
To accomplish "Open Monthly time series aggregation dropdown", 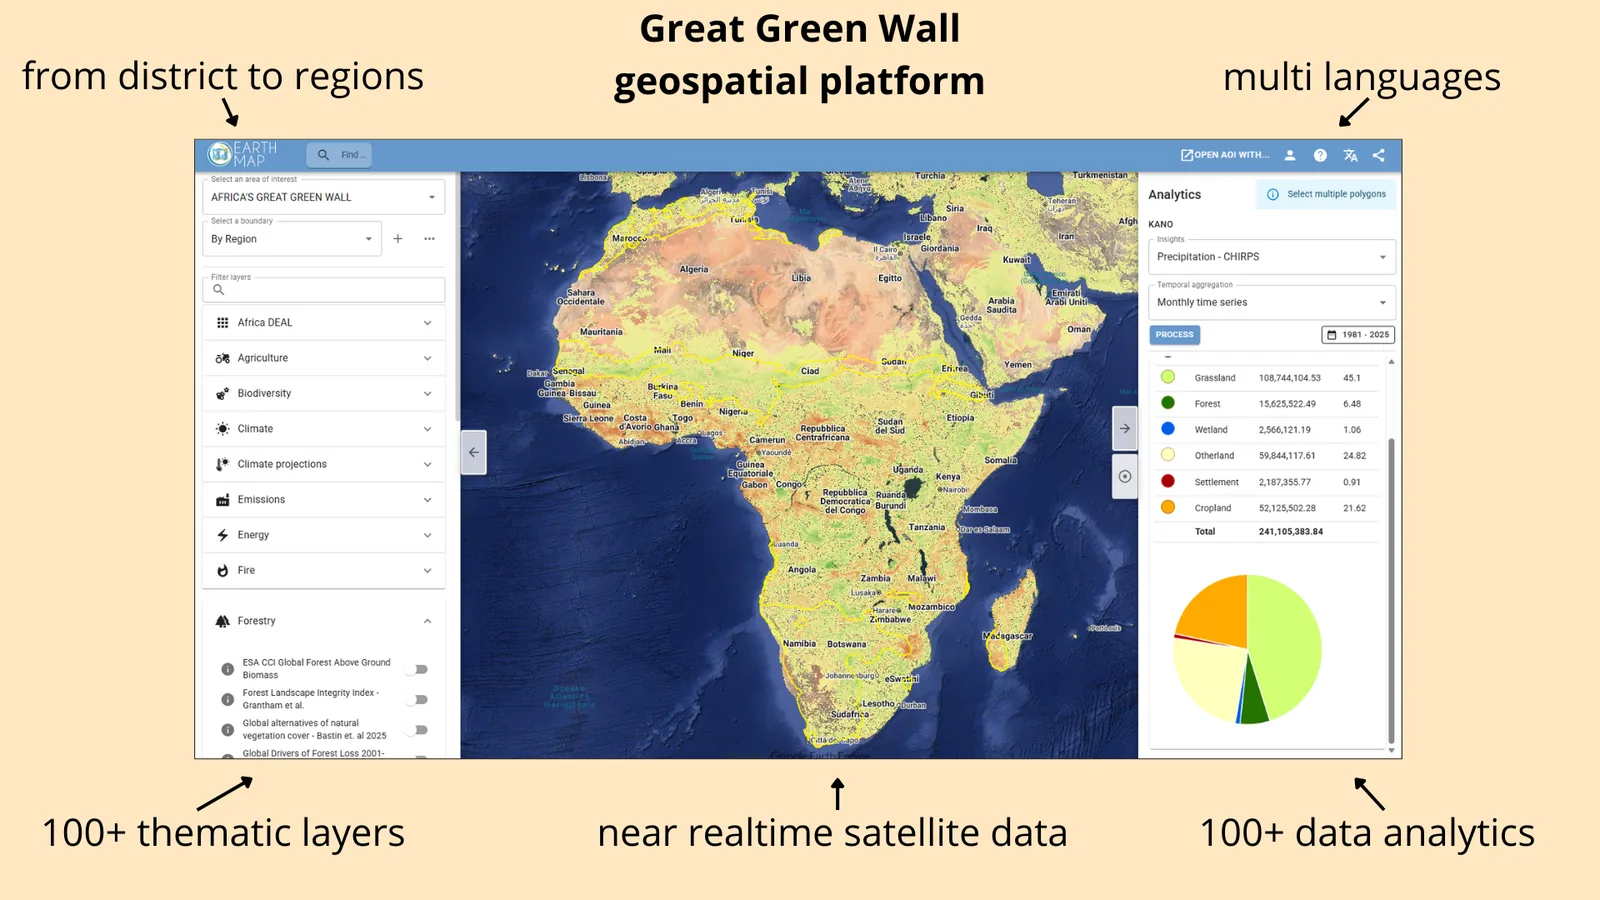I will click(x=1271, y=302).
